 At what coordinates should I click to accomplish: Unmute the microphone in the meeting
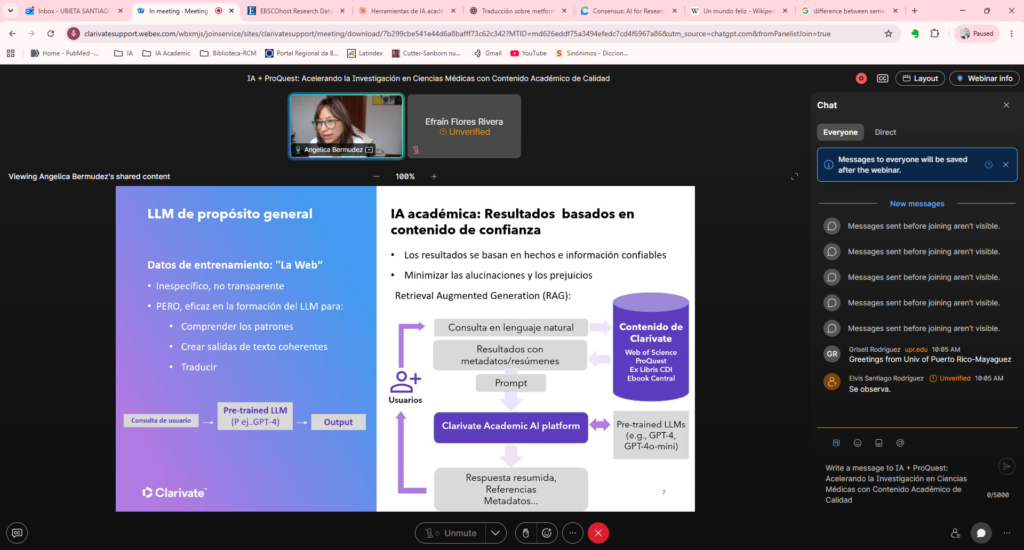coord(451,533)
